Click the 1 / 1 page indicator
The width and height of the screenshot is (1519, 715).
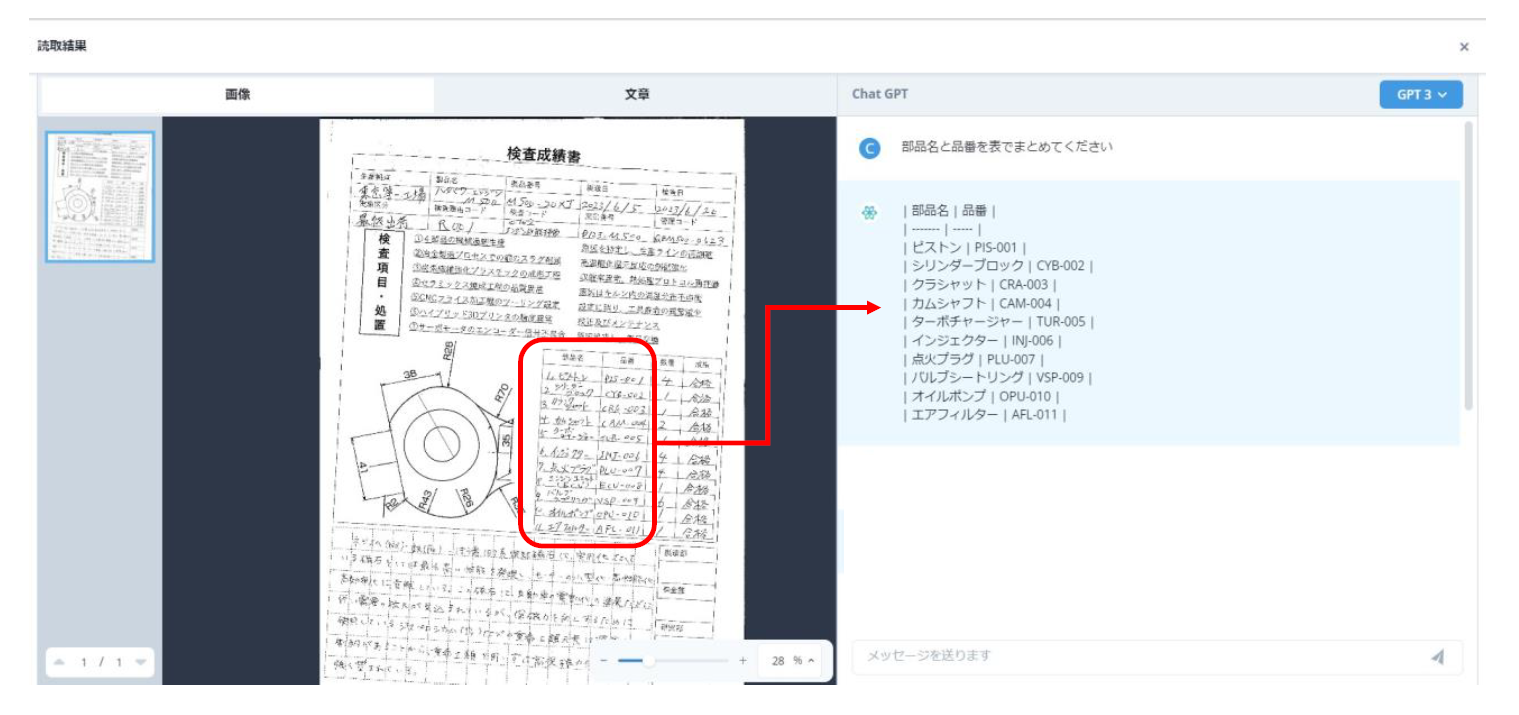(98, 660)
